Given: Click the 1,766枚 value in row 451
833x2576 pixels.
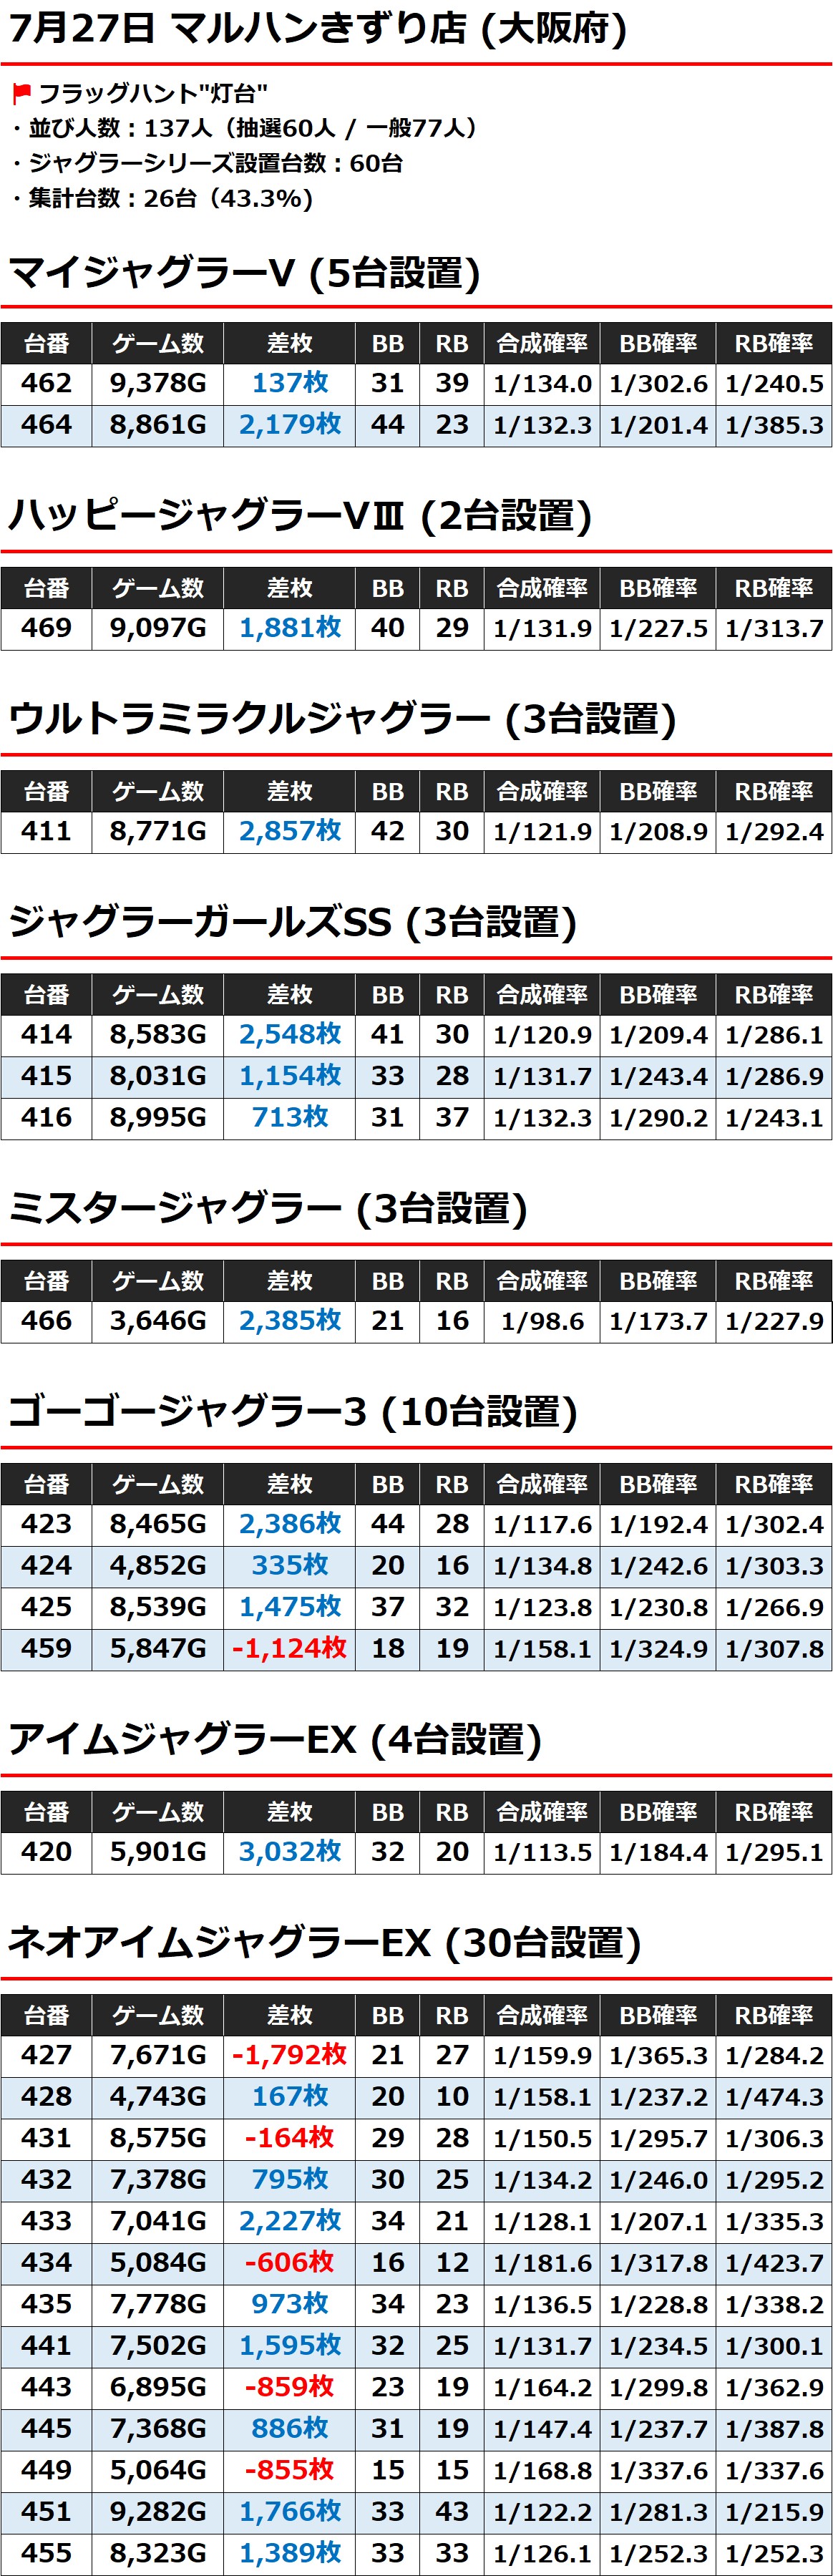Looking at the screenshot, I should pyautogui.click(x=290, y=2512).
